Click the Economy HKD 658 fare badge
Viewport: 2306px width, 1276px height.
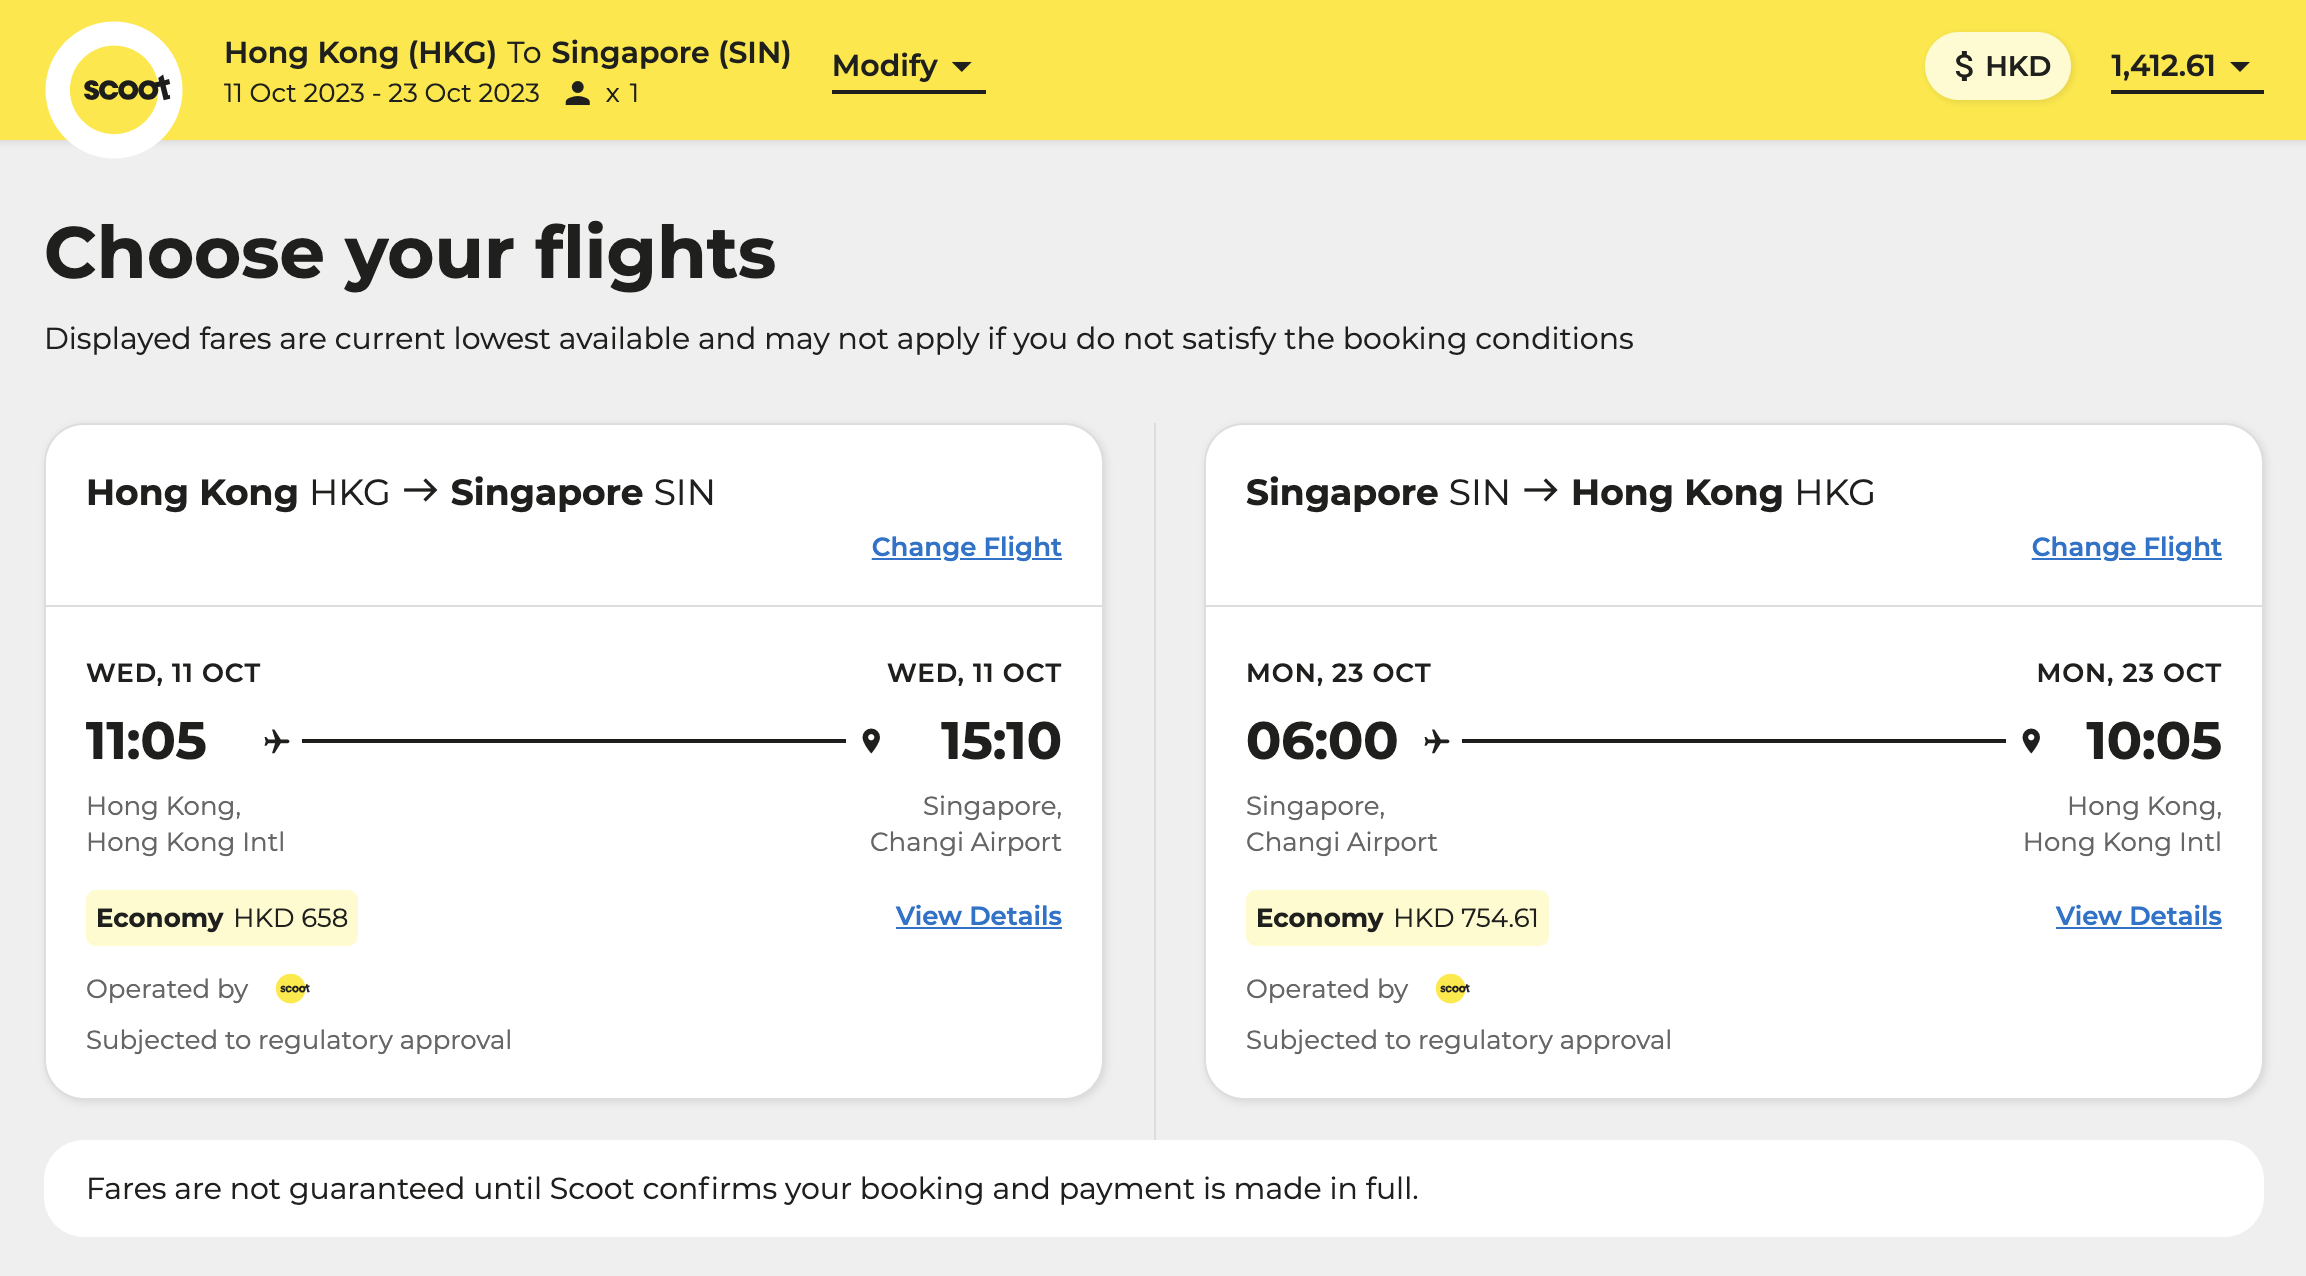(x=222, y=918)
